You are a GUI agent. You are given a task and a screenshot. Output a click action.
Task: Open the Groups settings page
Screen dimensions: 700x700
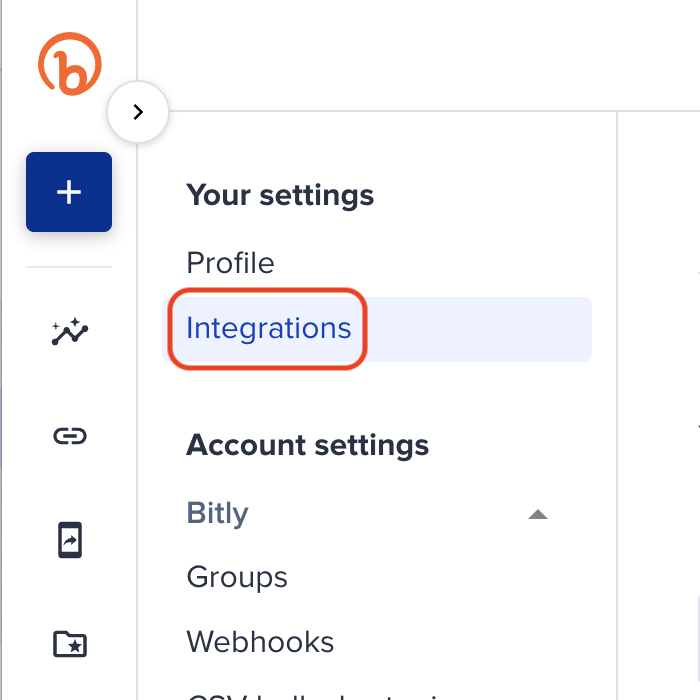[237, 578]
